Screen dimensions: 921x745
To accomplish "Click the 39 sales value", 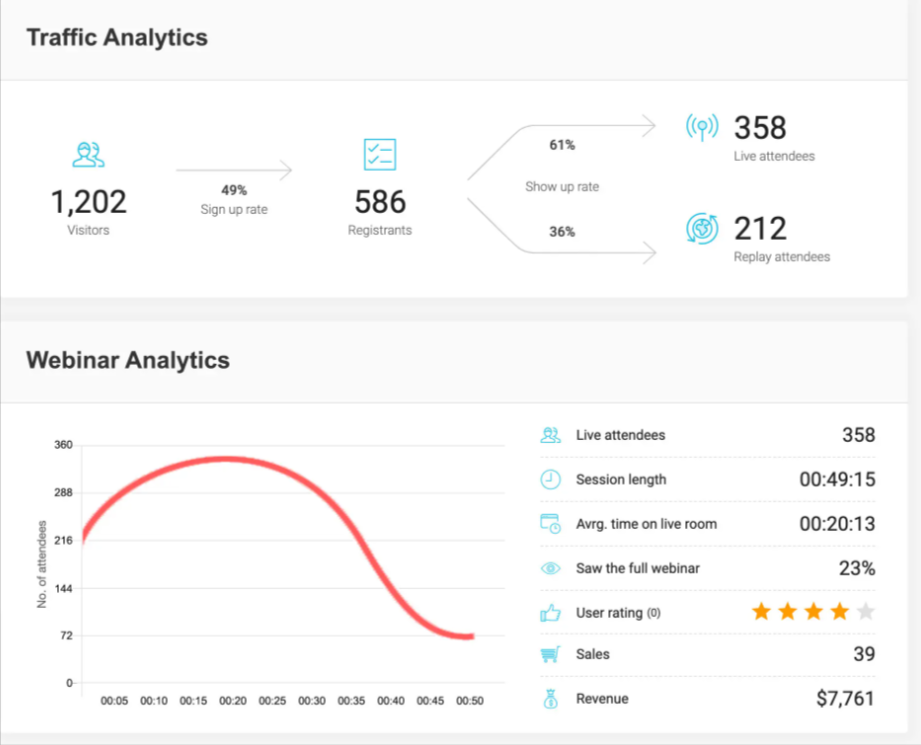I will 864,654.
